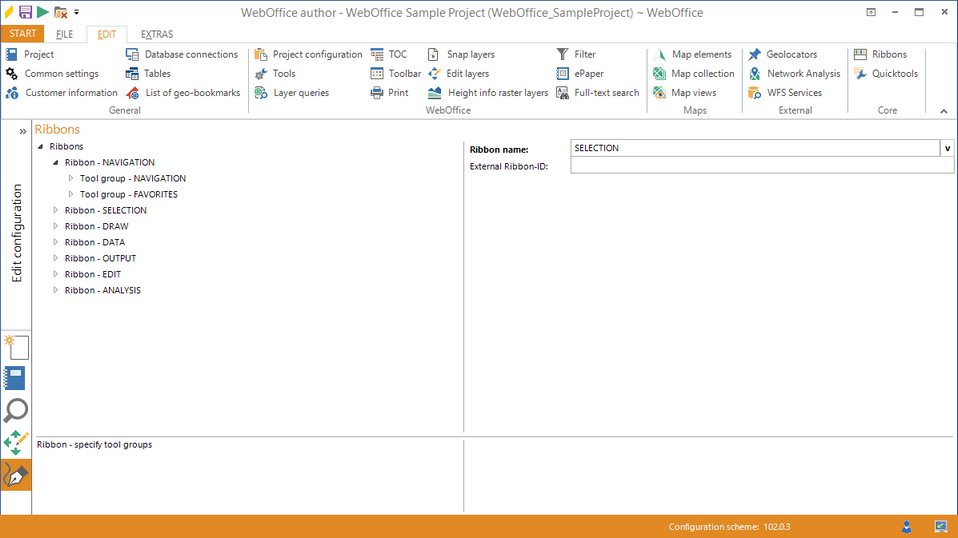Open List of geo-bookmarks
Image resolution: width=958 pixels, height=538 pixels.
183,93
